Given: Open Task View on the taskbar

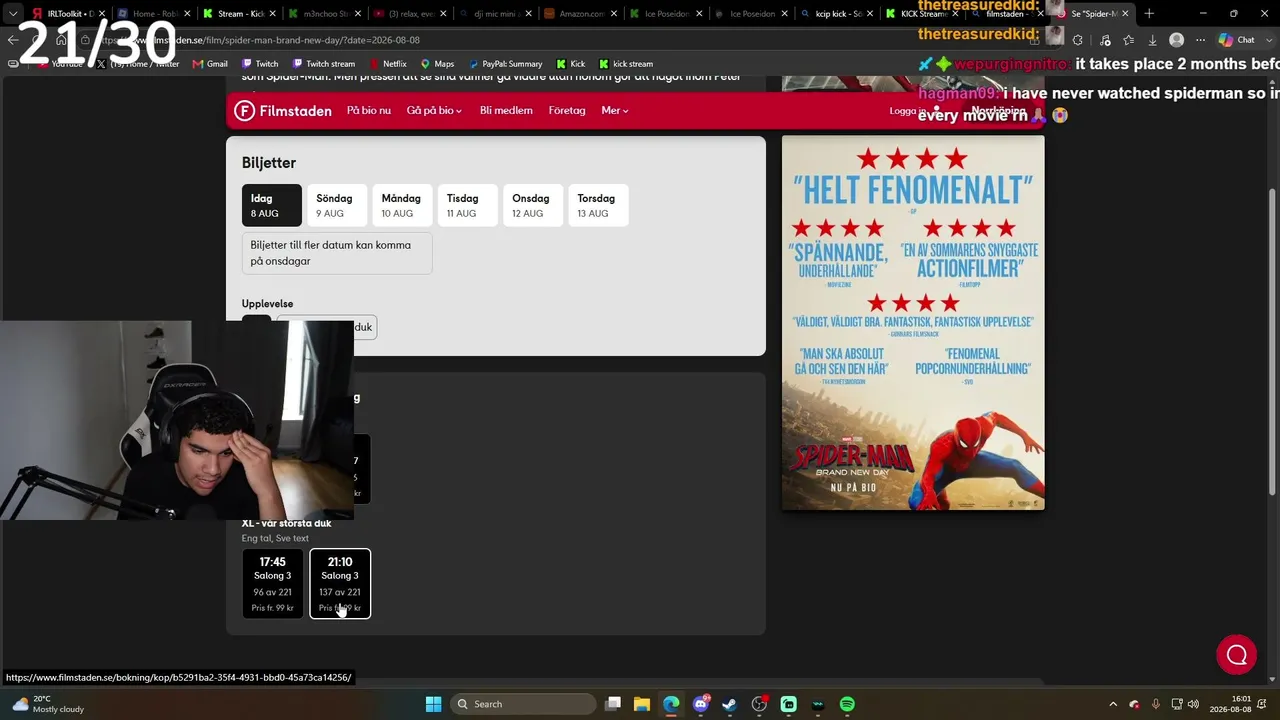Looking at the screenshot, I should click(x=613, y=704).
